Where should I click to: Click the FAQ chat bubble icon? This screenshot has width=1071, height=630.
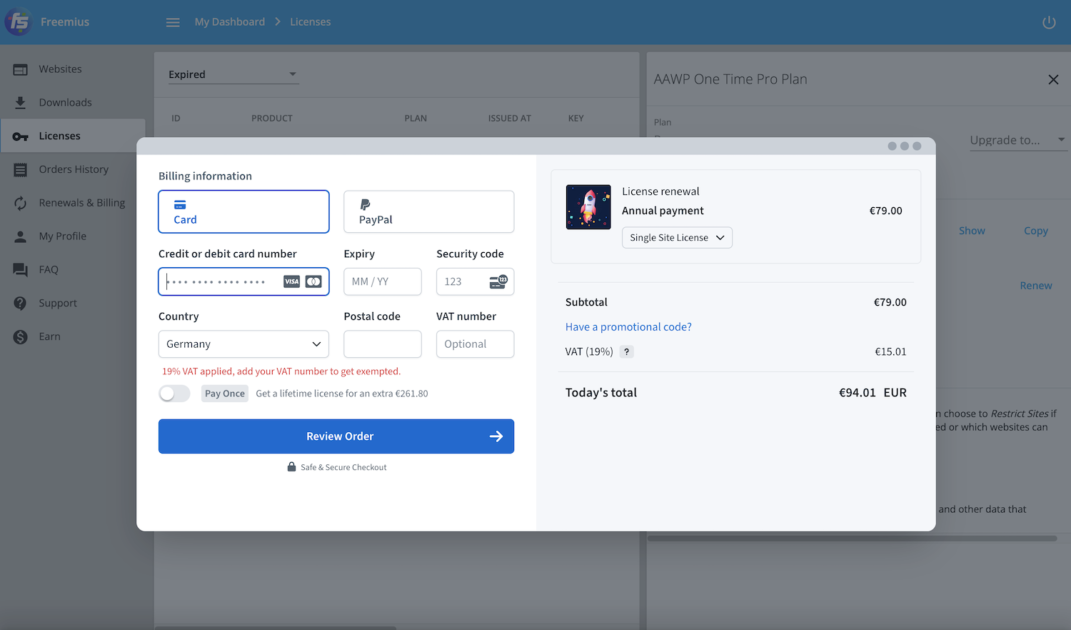pyautogui.click(x=20, y=270)
